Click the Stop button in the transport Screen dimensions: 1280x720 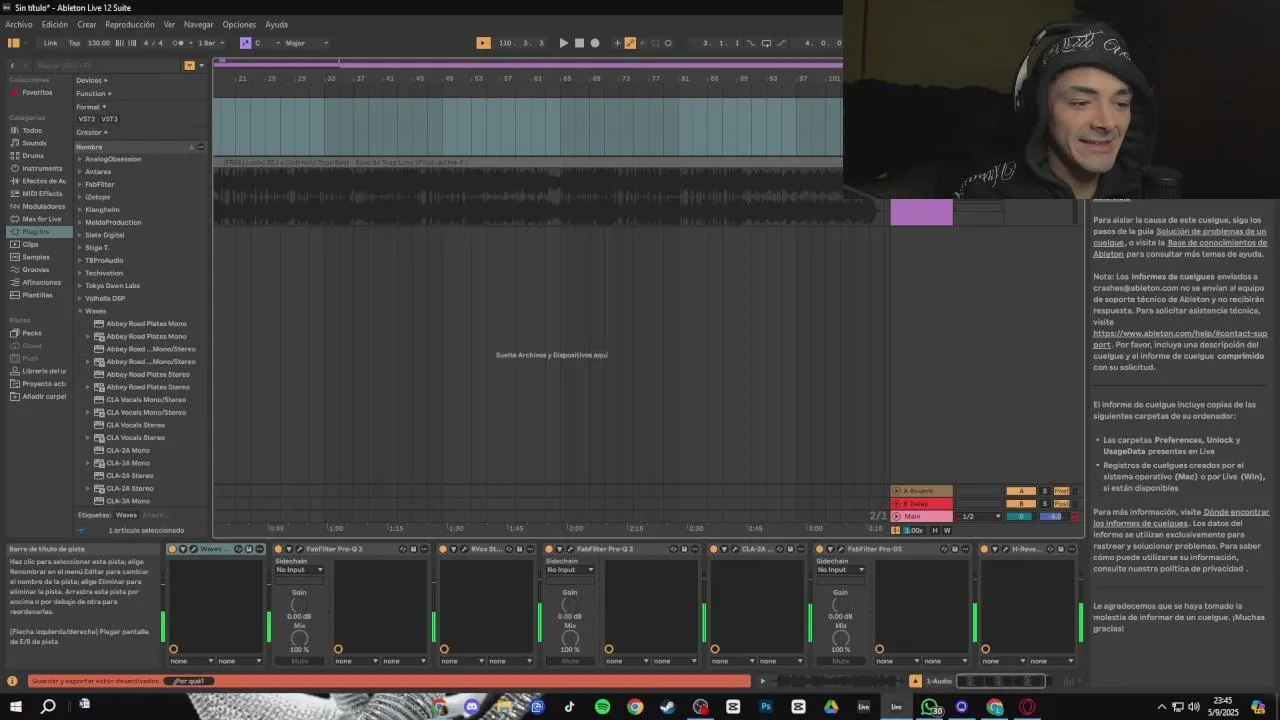[579, 43]
